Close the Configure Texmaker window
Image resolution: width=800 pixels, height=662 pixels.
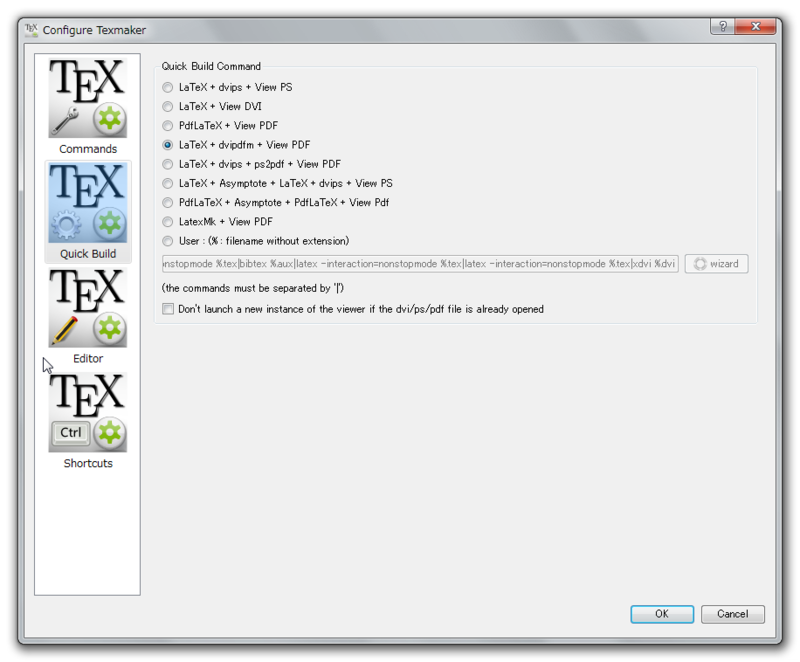tap(756, 26)
